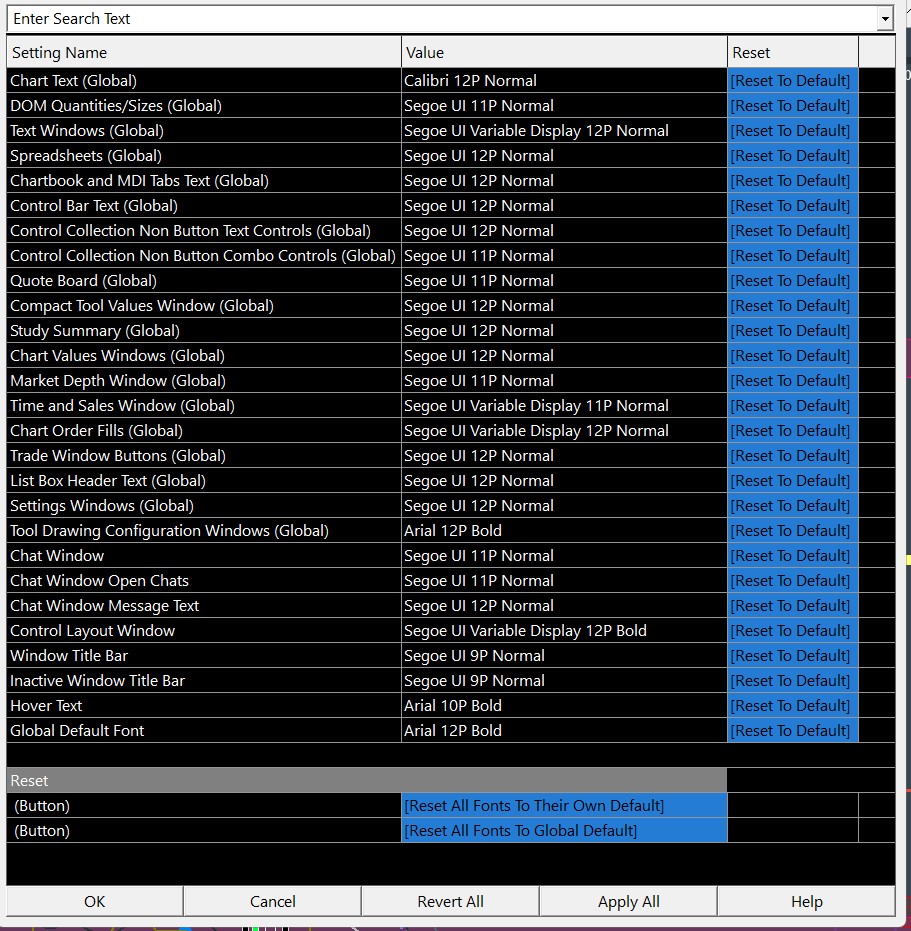
Task: Reset DOM Quantities/Sizes font to default
Action: [x=792, y=106]
